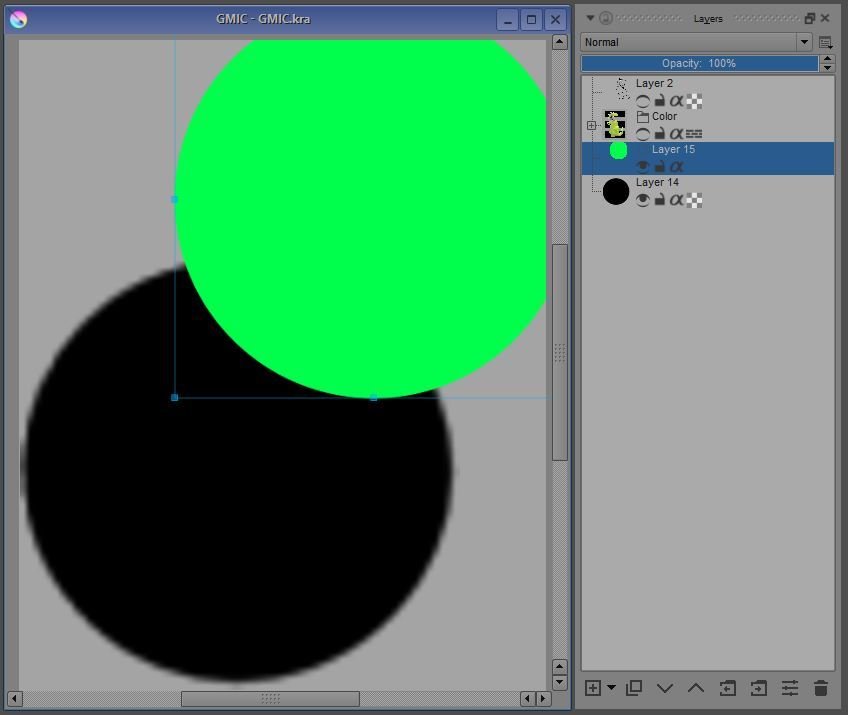Click the Layer 2 sketch thumbnail
The width and height of the screenshot is (848, 715).
[622, 89]
